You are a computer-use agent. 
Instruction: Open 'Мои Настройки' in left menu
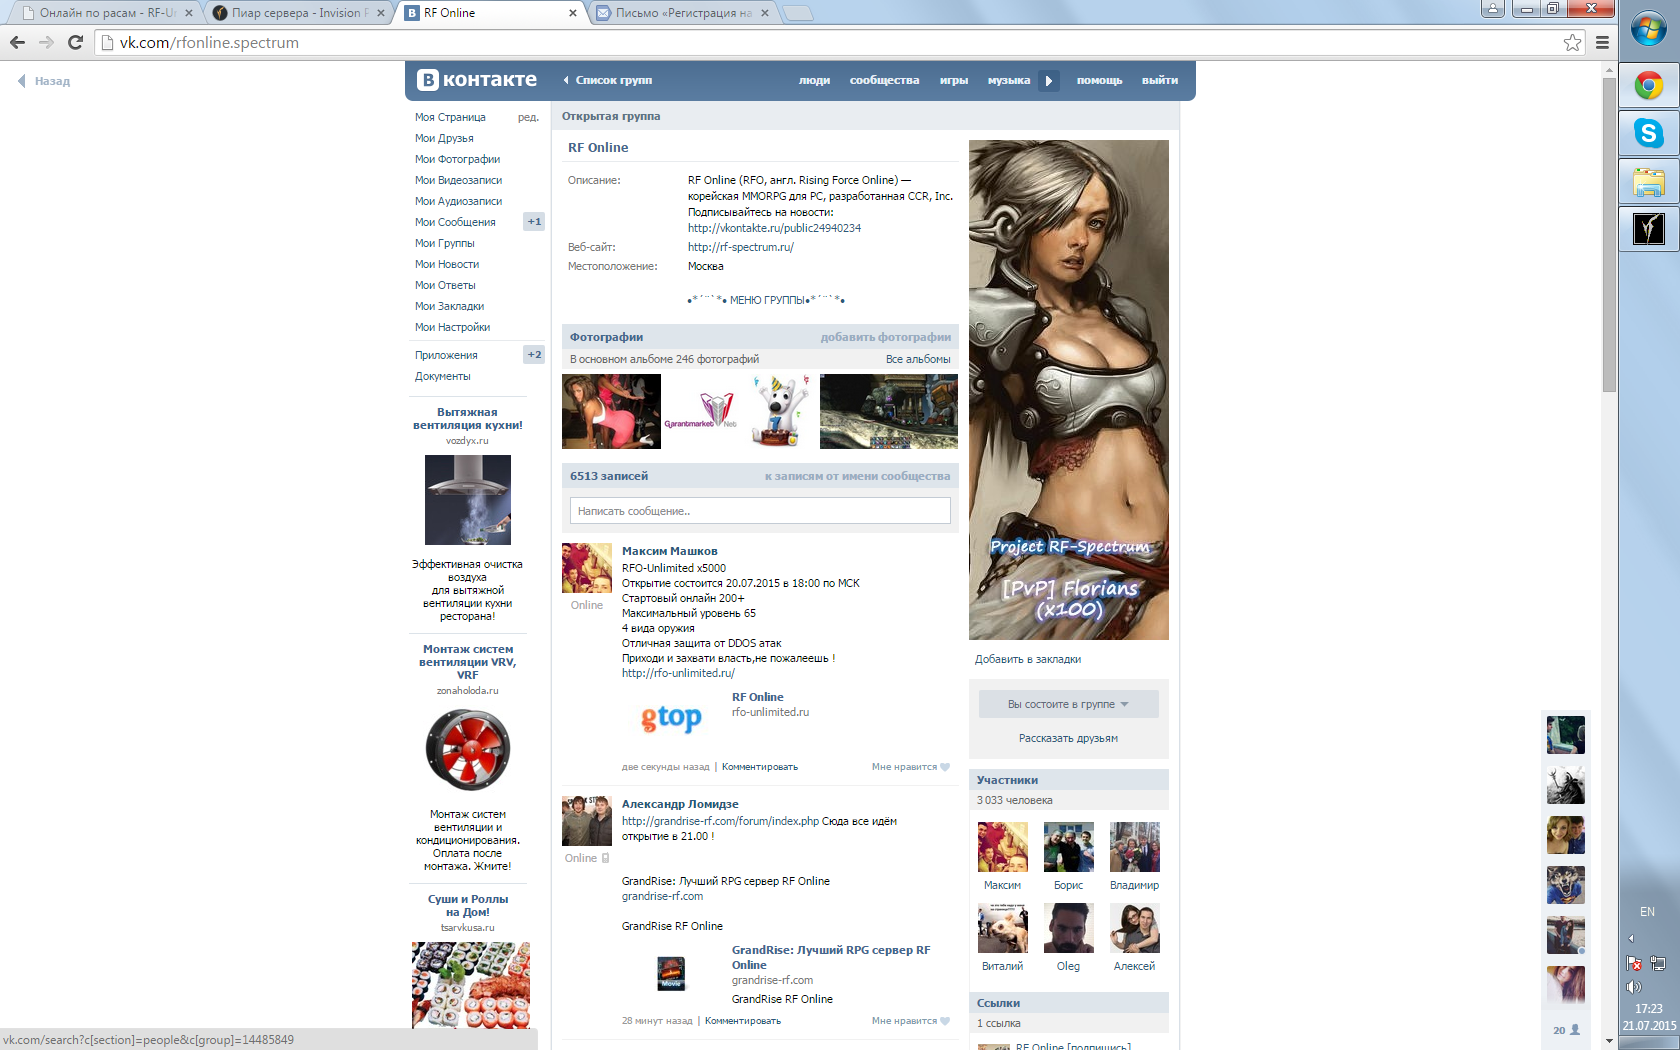(452, 327)
